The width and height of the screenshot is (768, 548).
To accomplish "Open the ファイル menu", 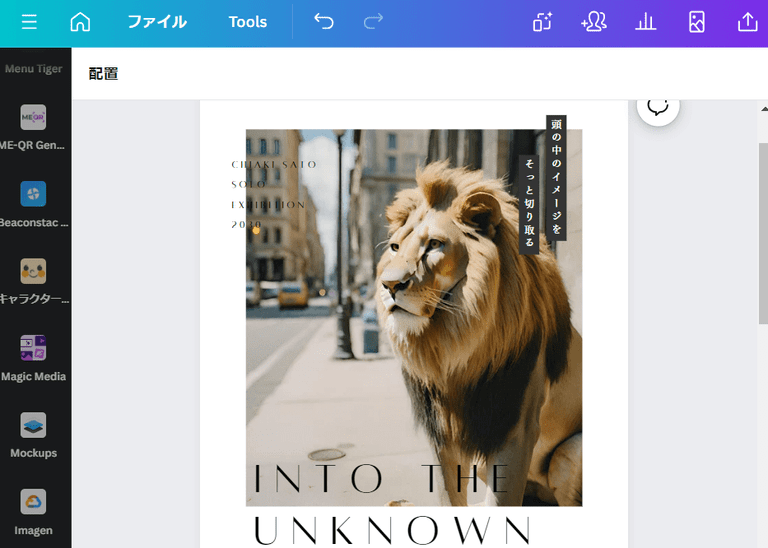I will pyautogui.click(x=156, y=22).
